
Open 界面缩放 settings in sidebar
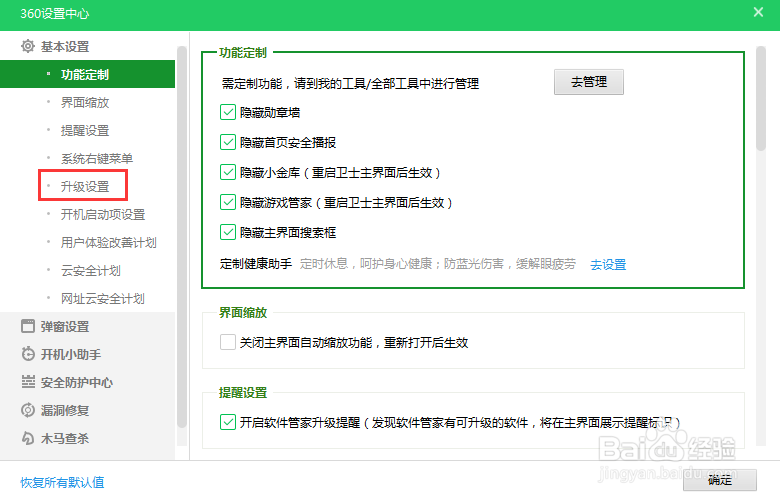point(85,102)
